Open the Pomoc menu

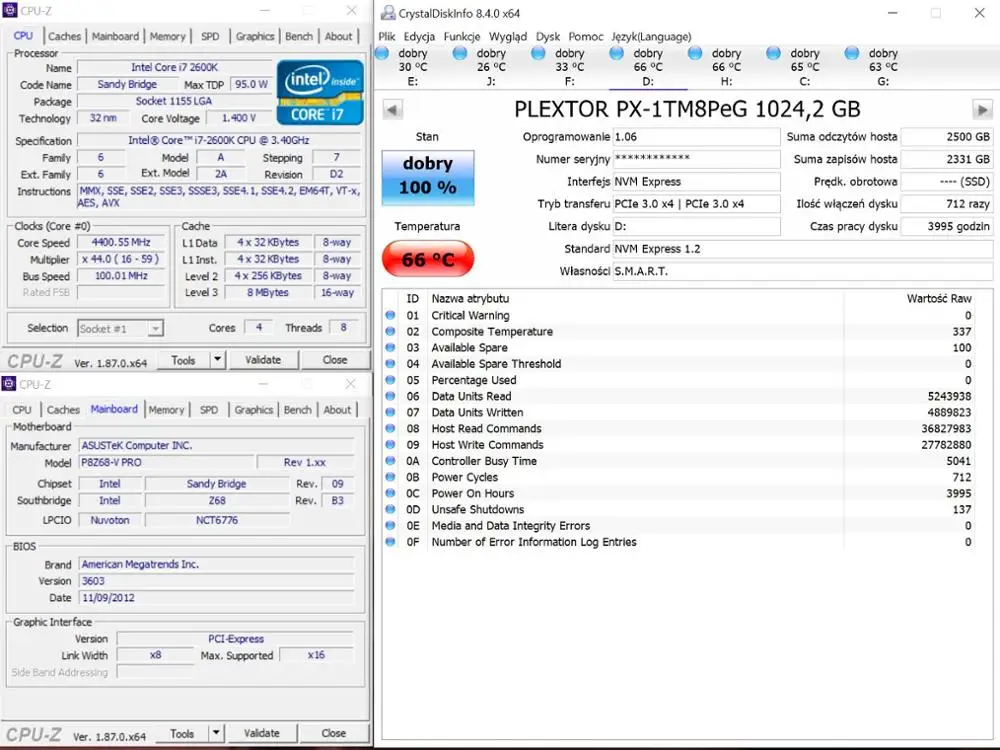(585, 36)
